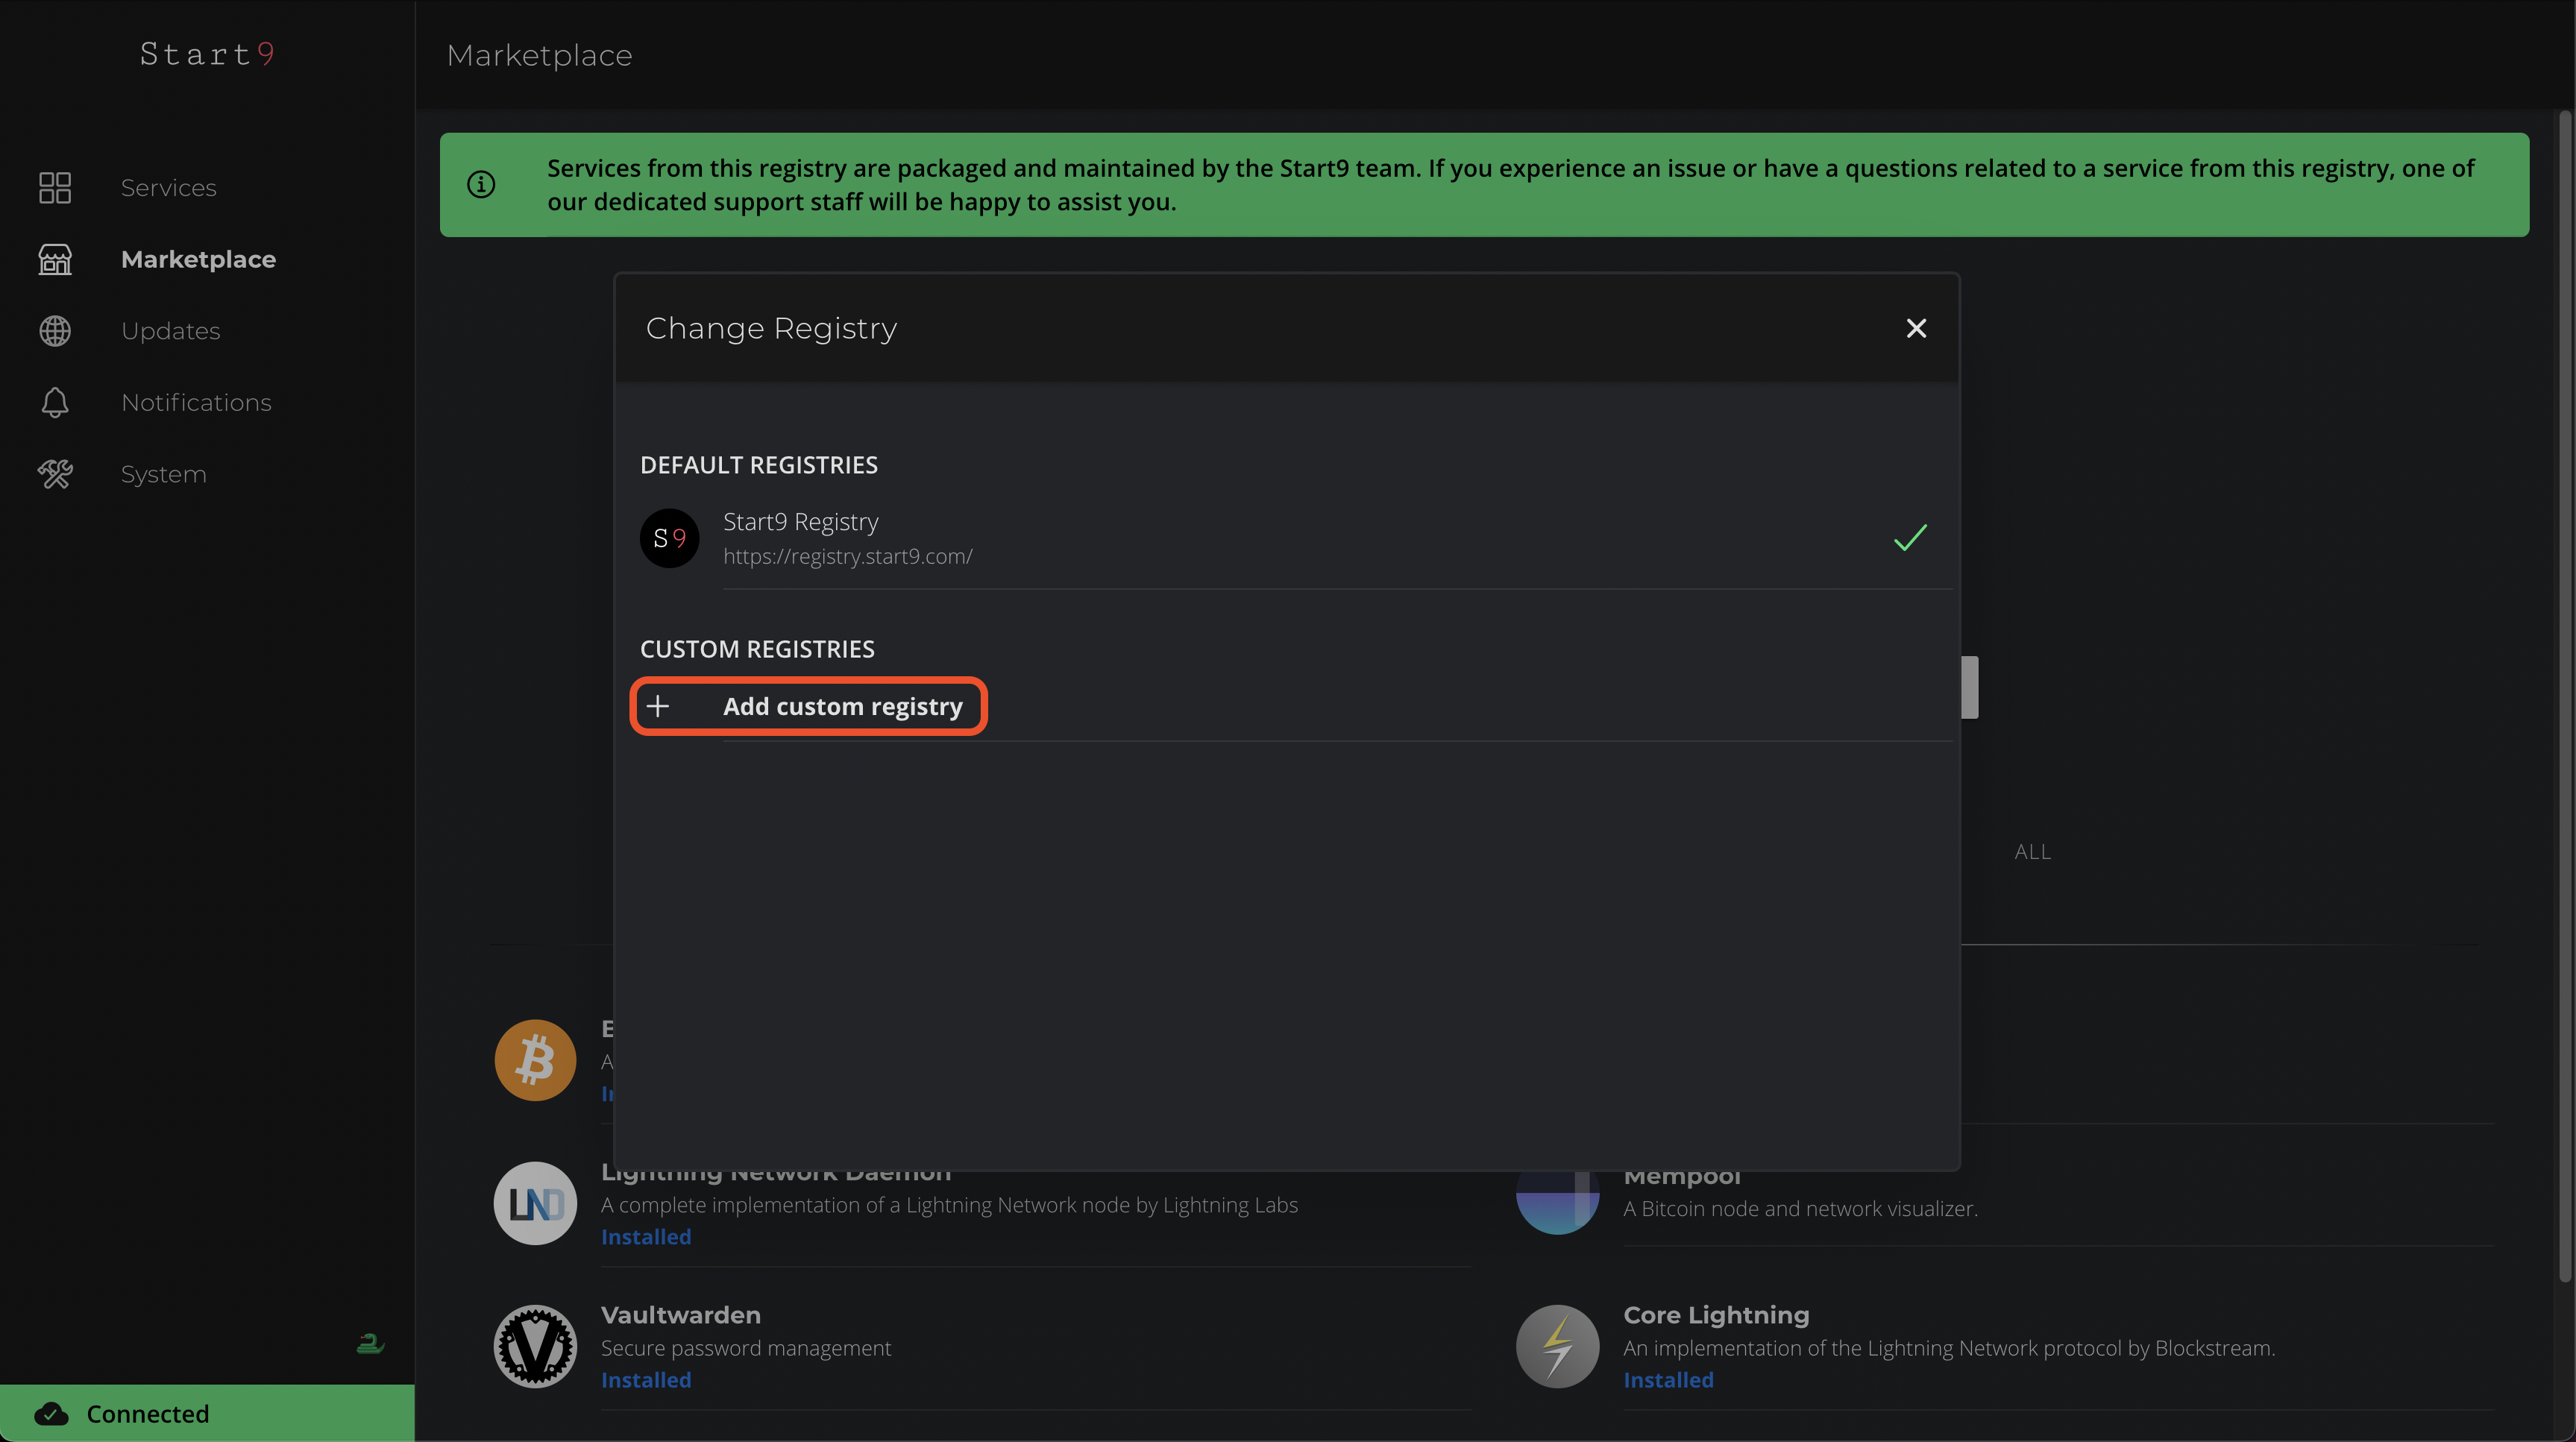
Task: Switch to the ALL category tab
Action: [2031, 852]
